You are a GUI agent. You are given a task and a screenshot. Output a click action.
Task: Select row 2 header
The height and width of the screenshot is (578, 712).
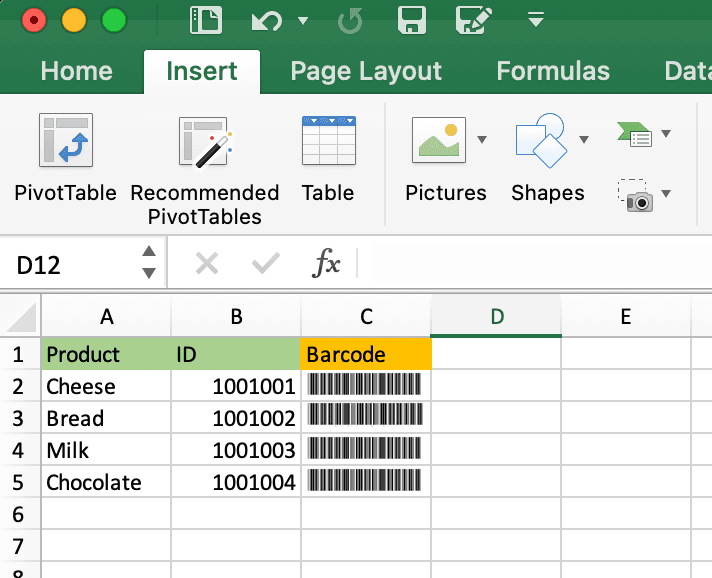tap(20, 386)
